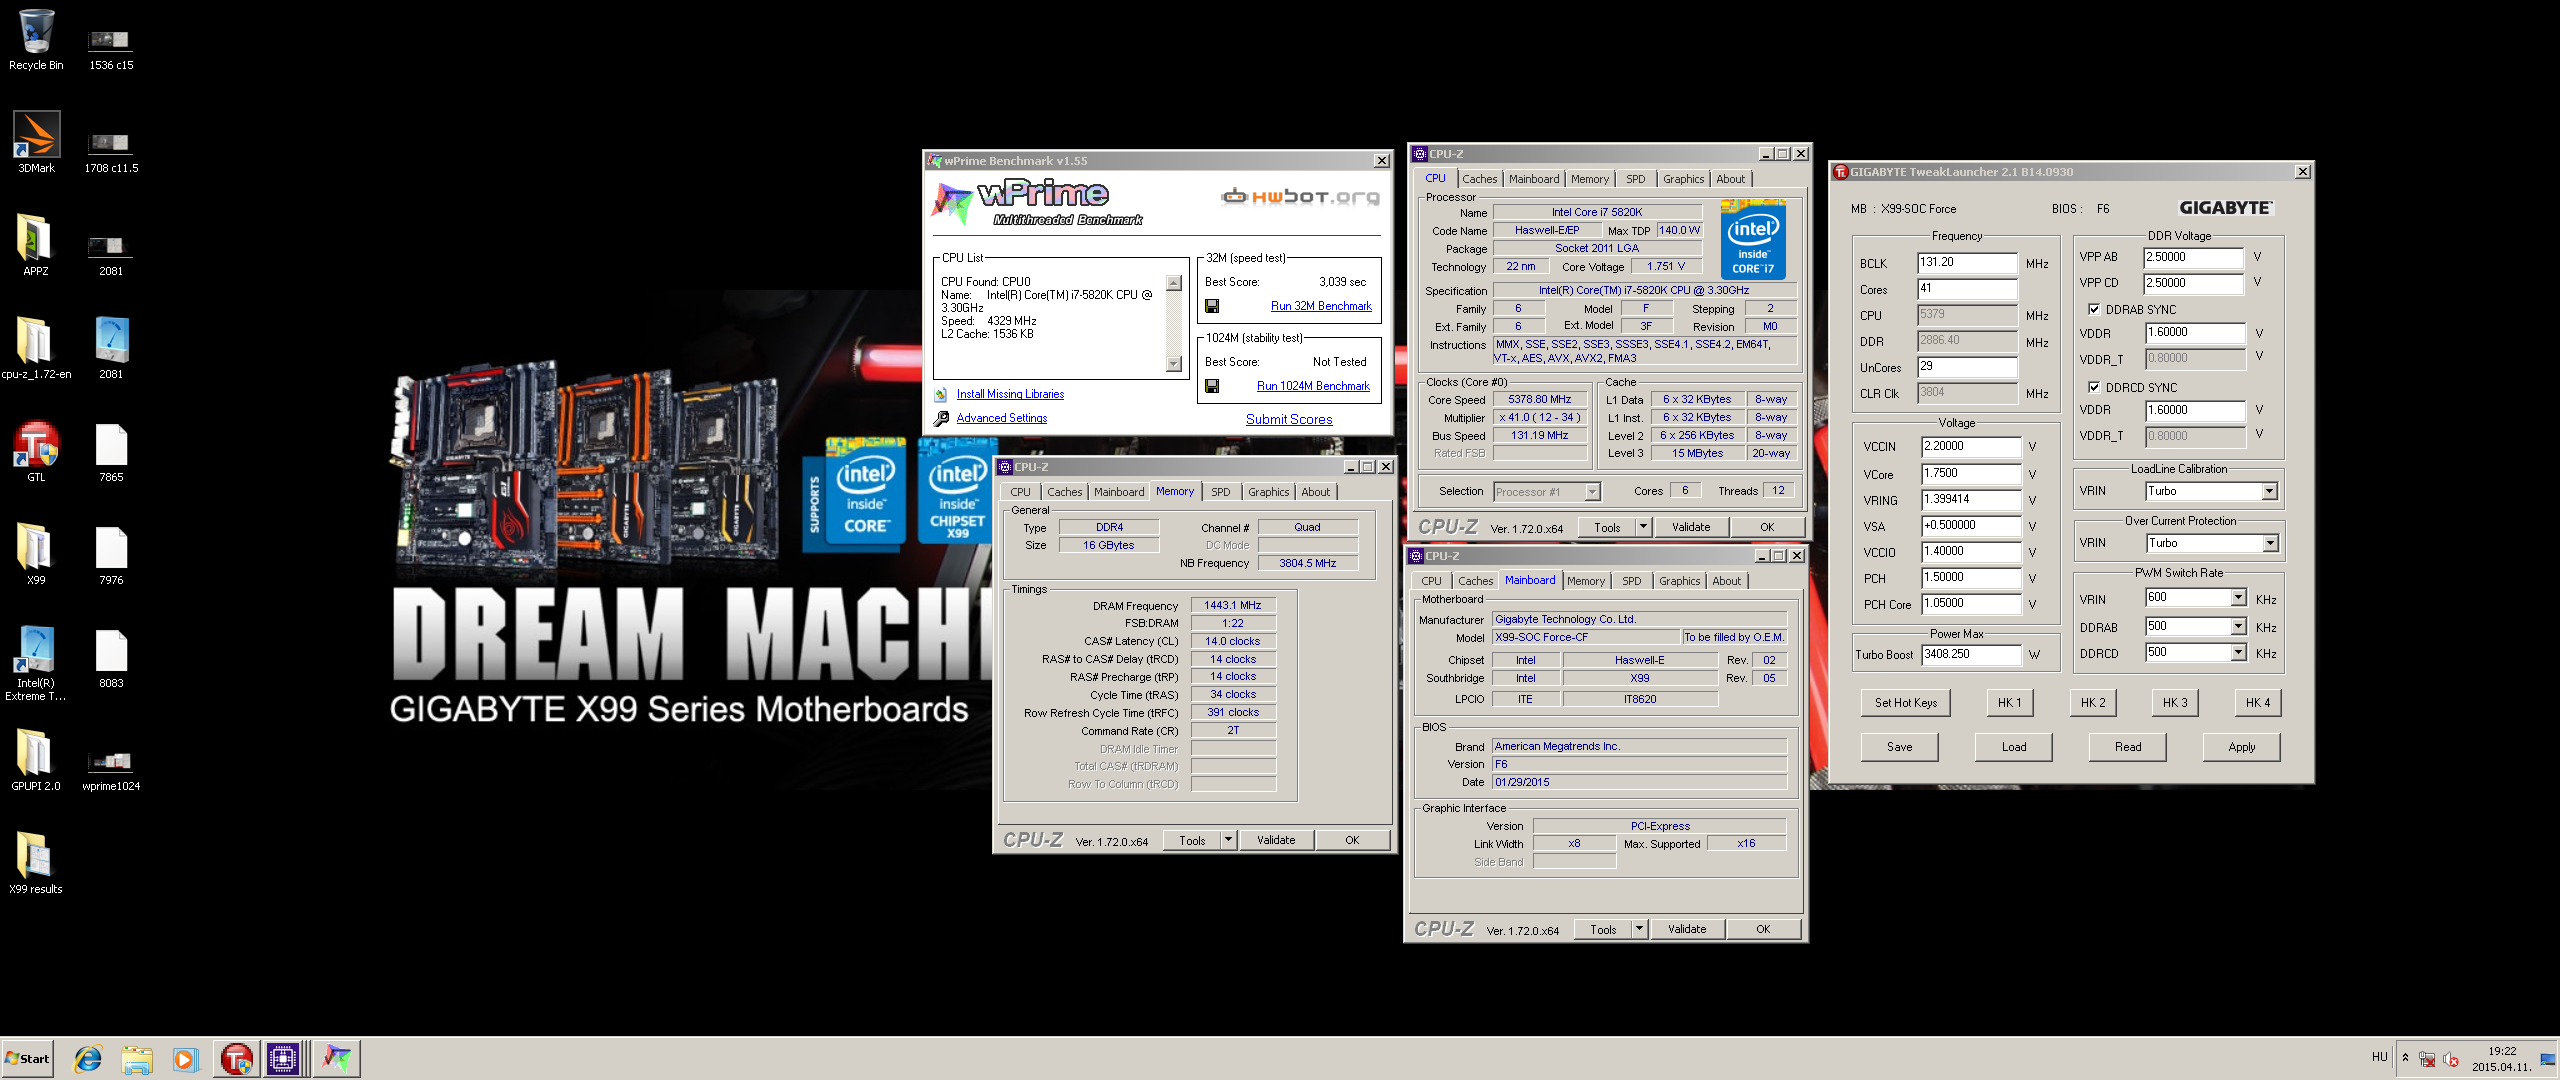
Task: Open the Recycle Bin desktop icon
Action: (x=36, y=40)
